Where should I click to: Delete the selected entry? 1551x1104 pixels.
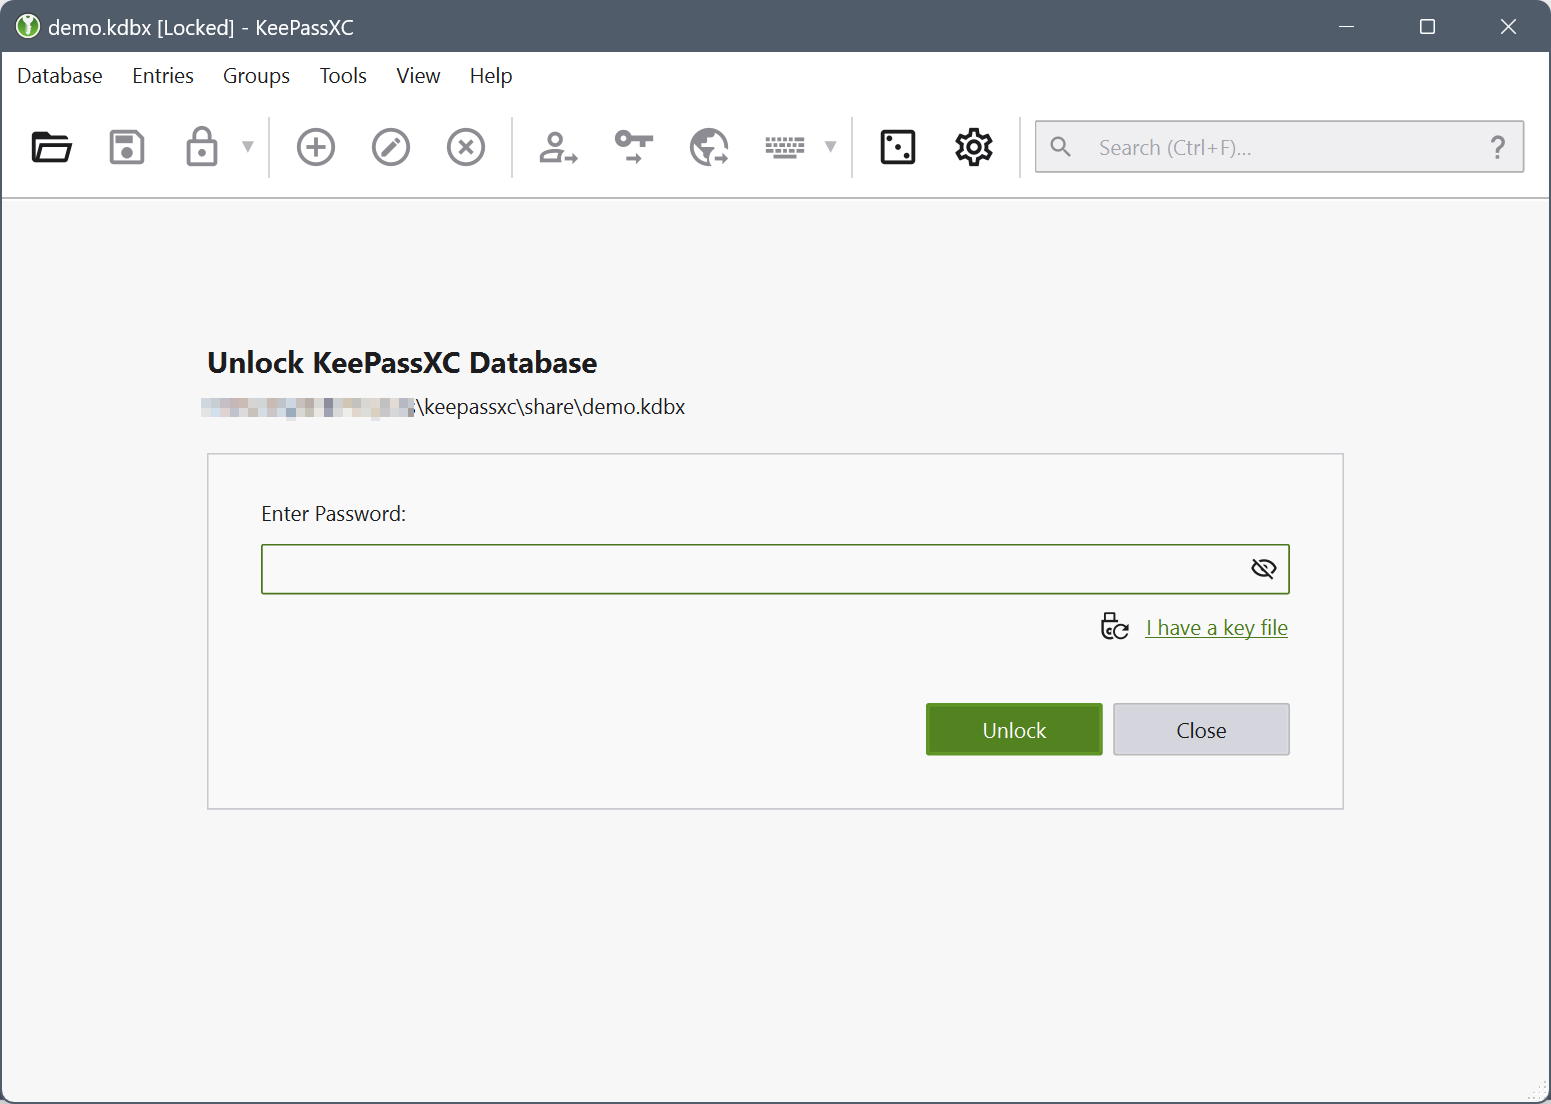(x=465, y=147)
